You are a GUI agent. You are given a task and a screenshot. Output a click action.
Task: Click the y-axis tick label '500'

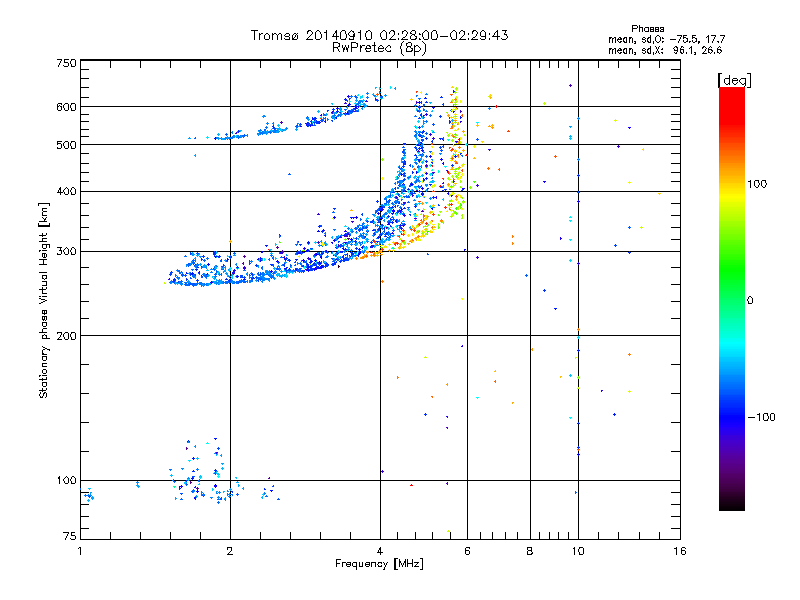pos(66,145)
